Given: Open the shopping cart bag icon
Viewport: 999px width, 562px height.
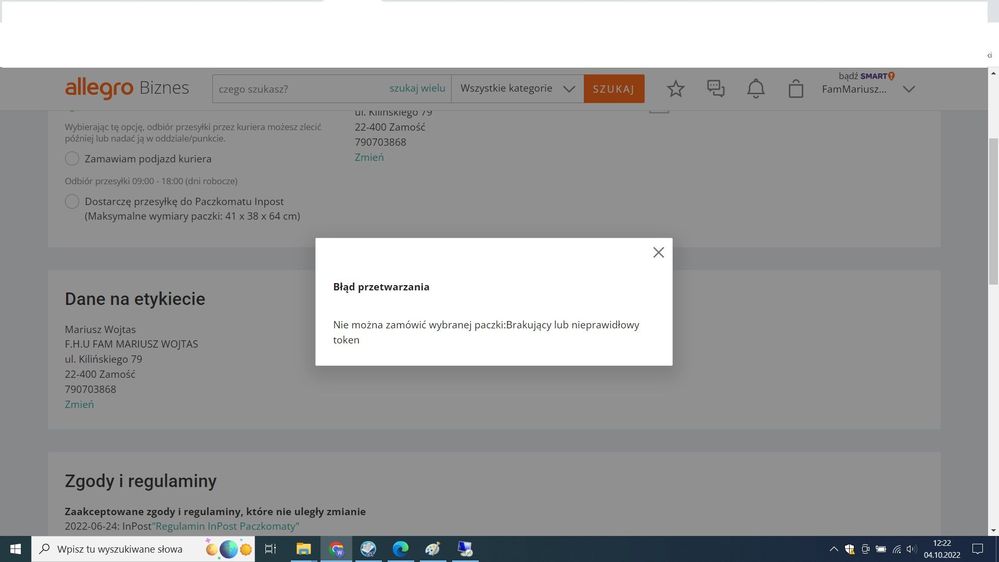Looking at the screenshot, I should point(796,89).
